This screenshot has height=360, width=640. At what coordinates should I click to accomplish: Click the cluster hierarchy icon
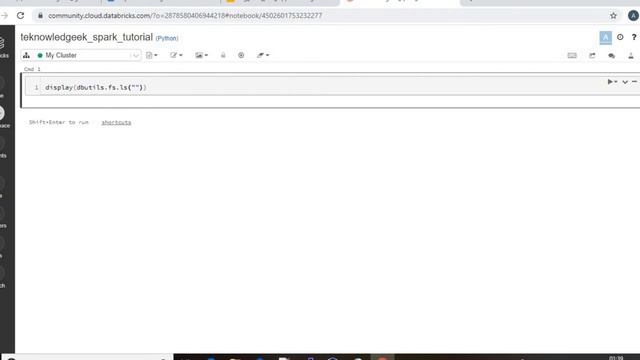pyautogui.click(x=27, y=55)
